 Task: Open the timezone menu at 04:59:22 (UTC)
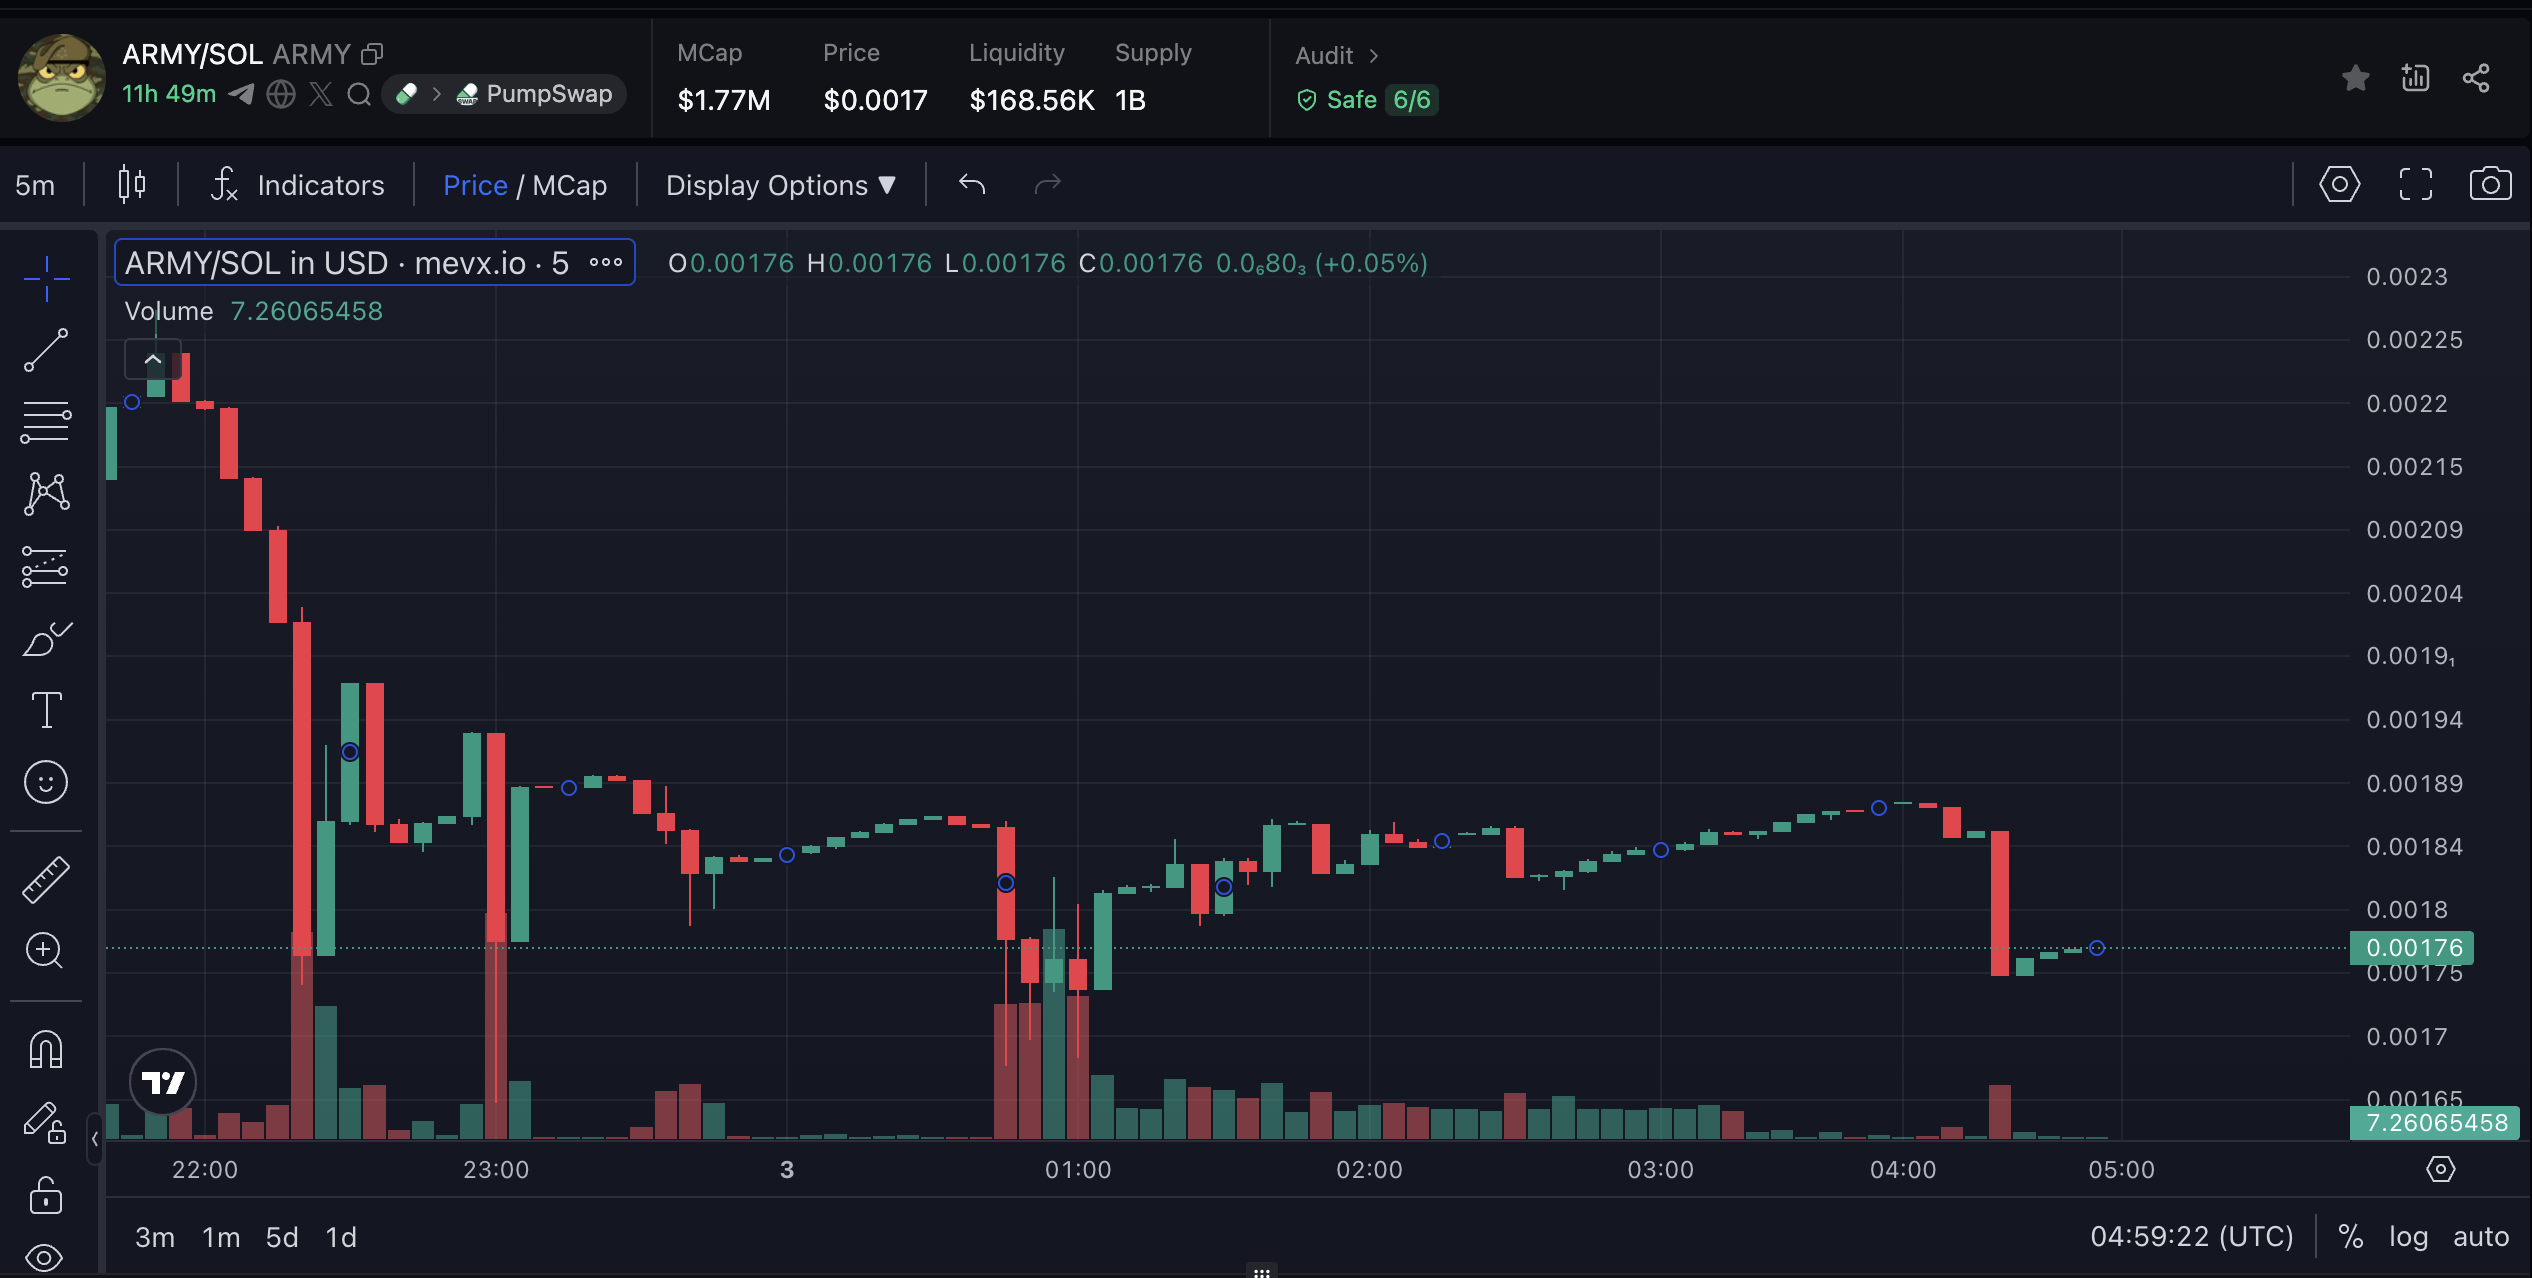2192,1237
